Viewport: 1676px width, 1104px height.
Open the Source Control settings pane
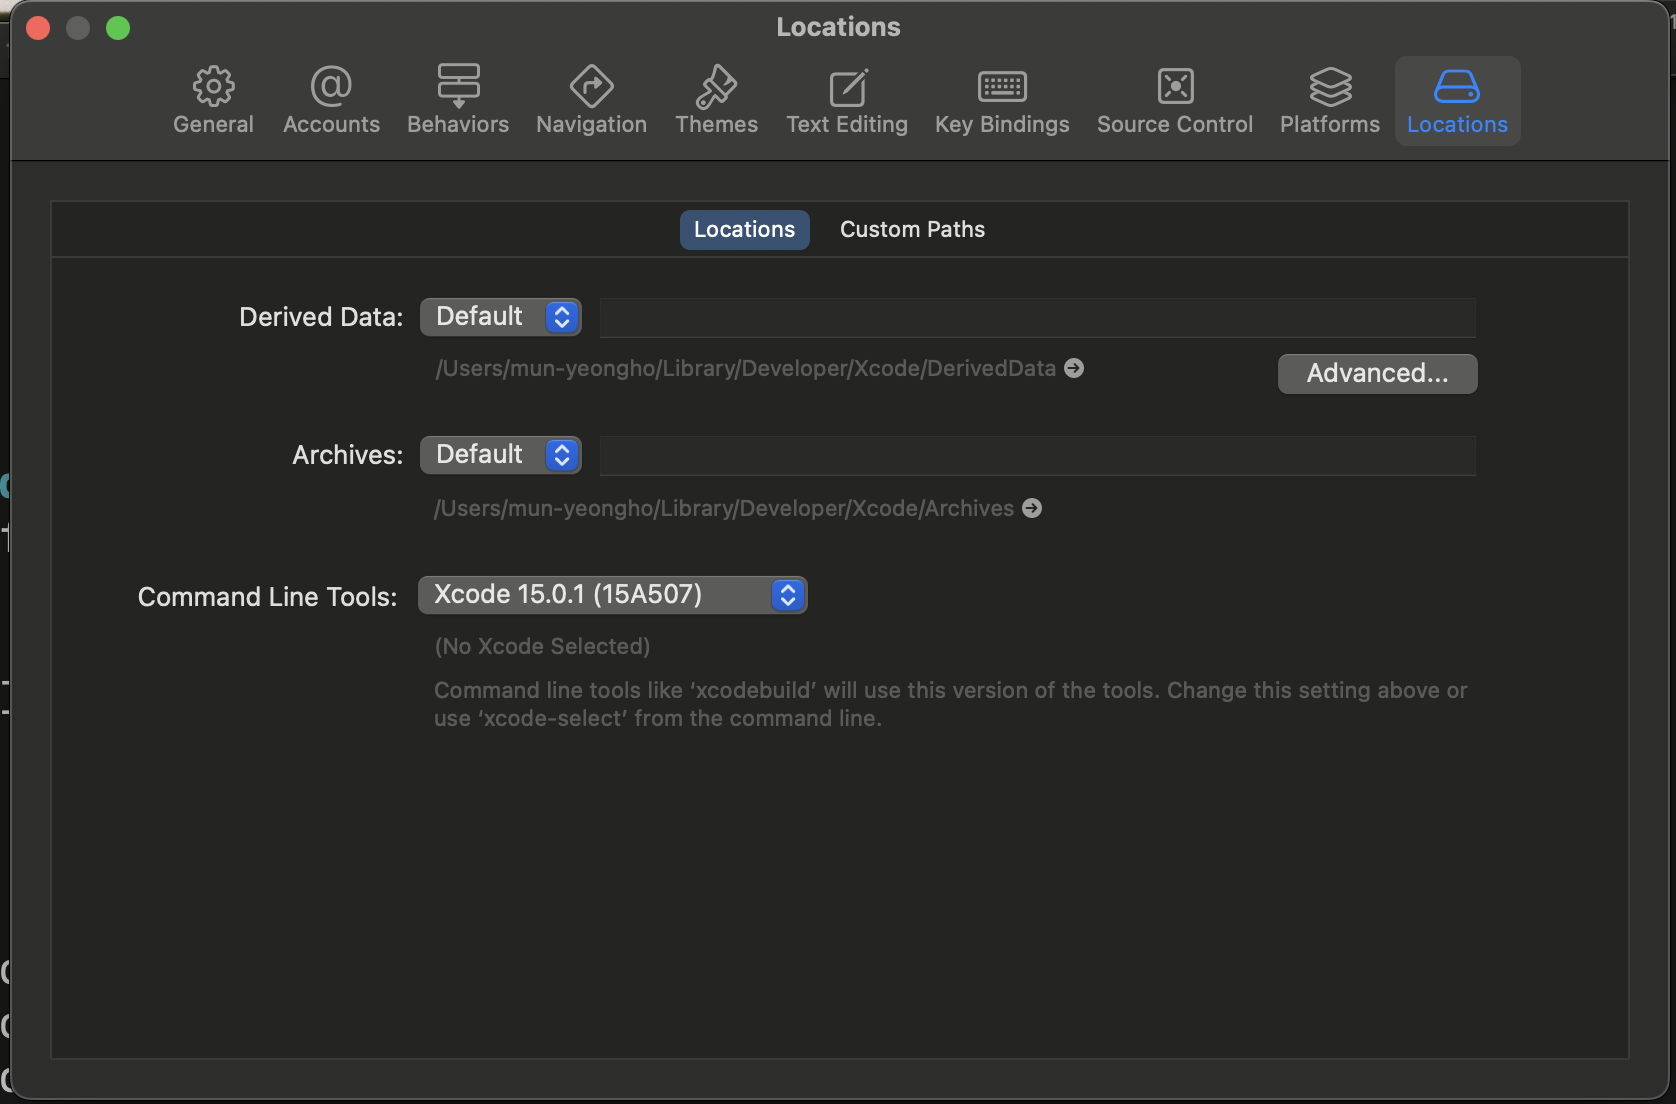pos(1174,99)
